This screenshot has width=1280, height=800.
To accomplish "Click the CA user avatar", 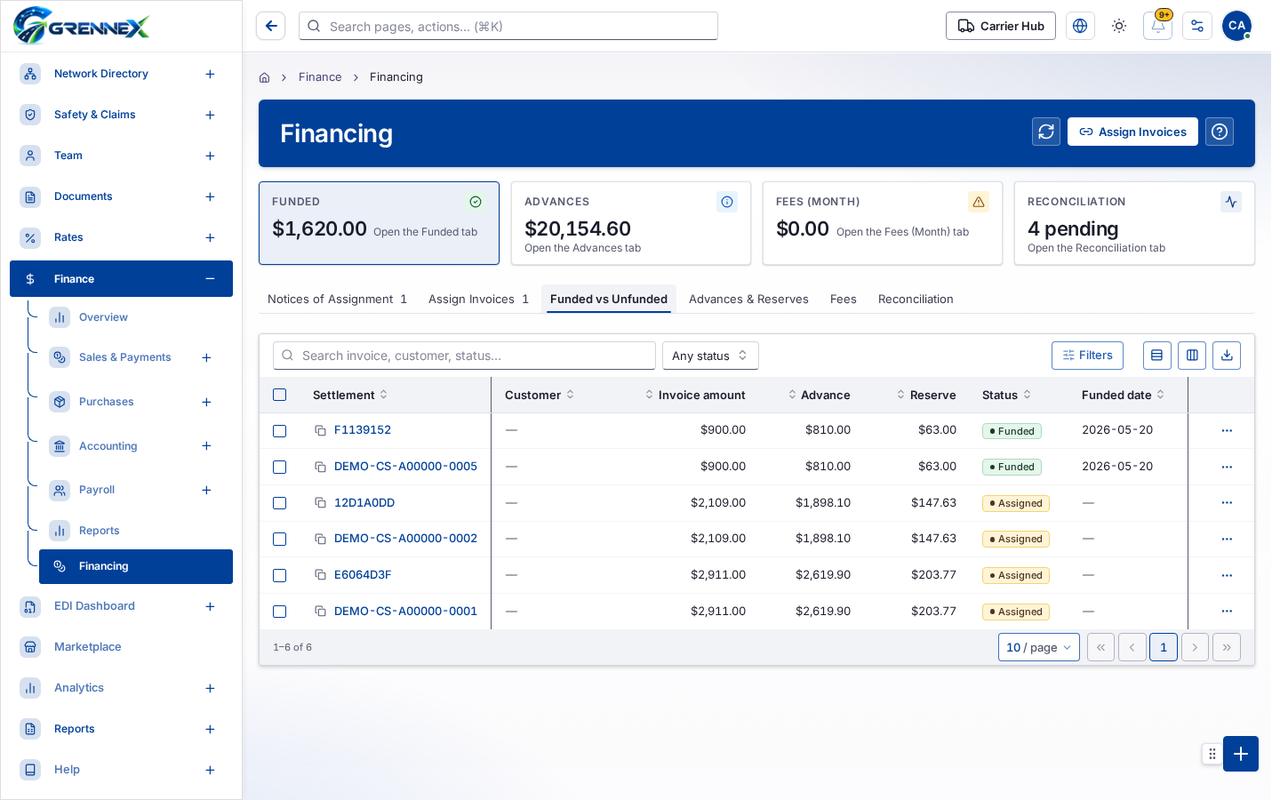I will [1237, 26].
